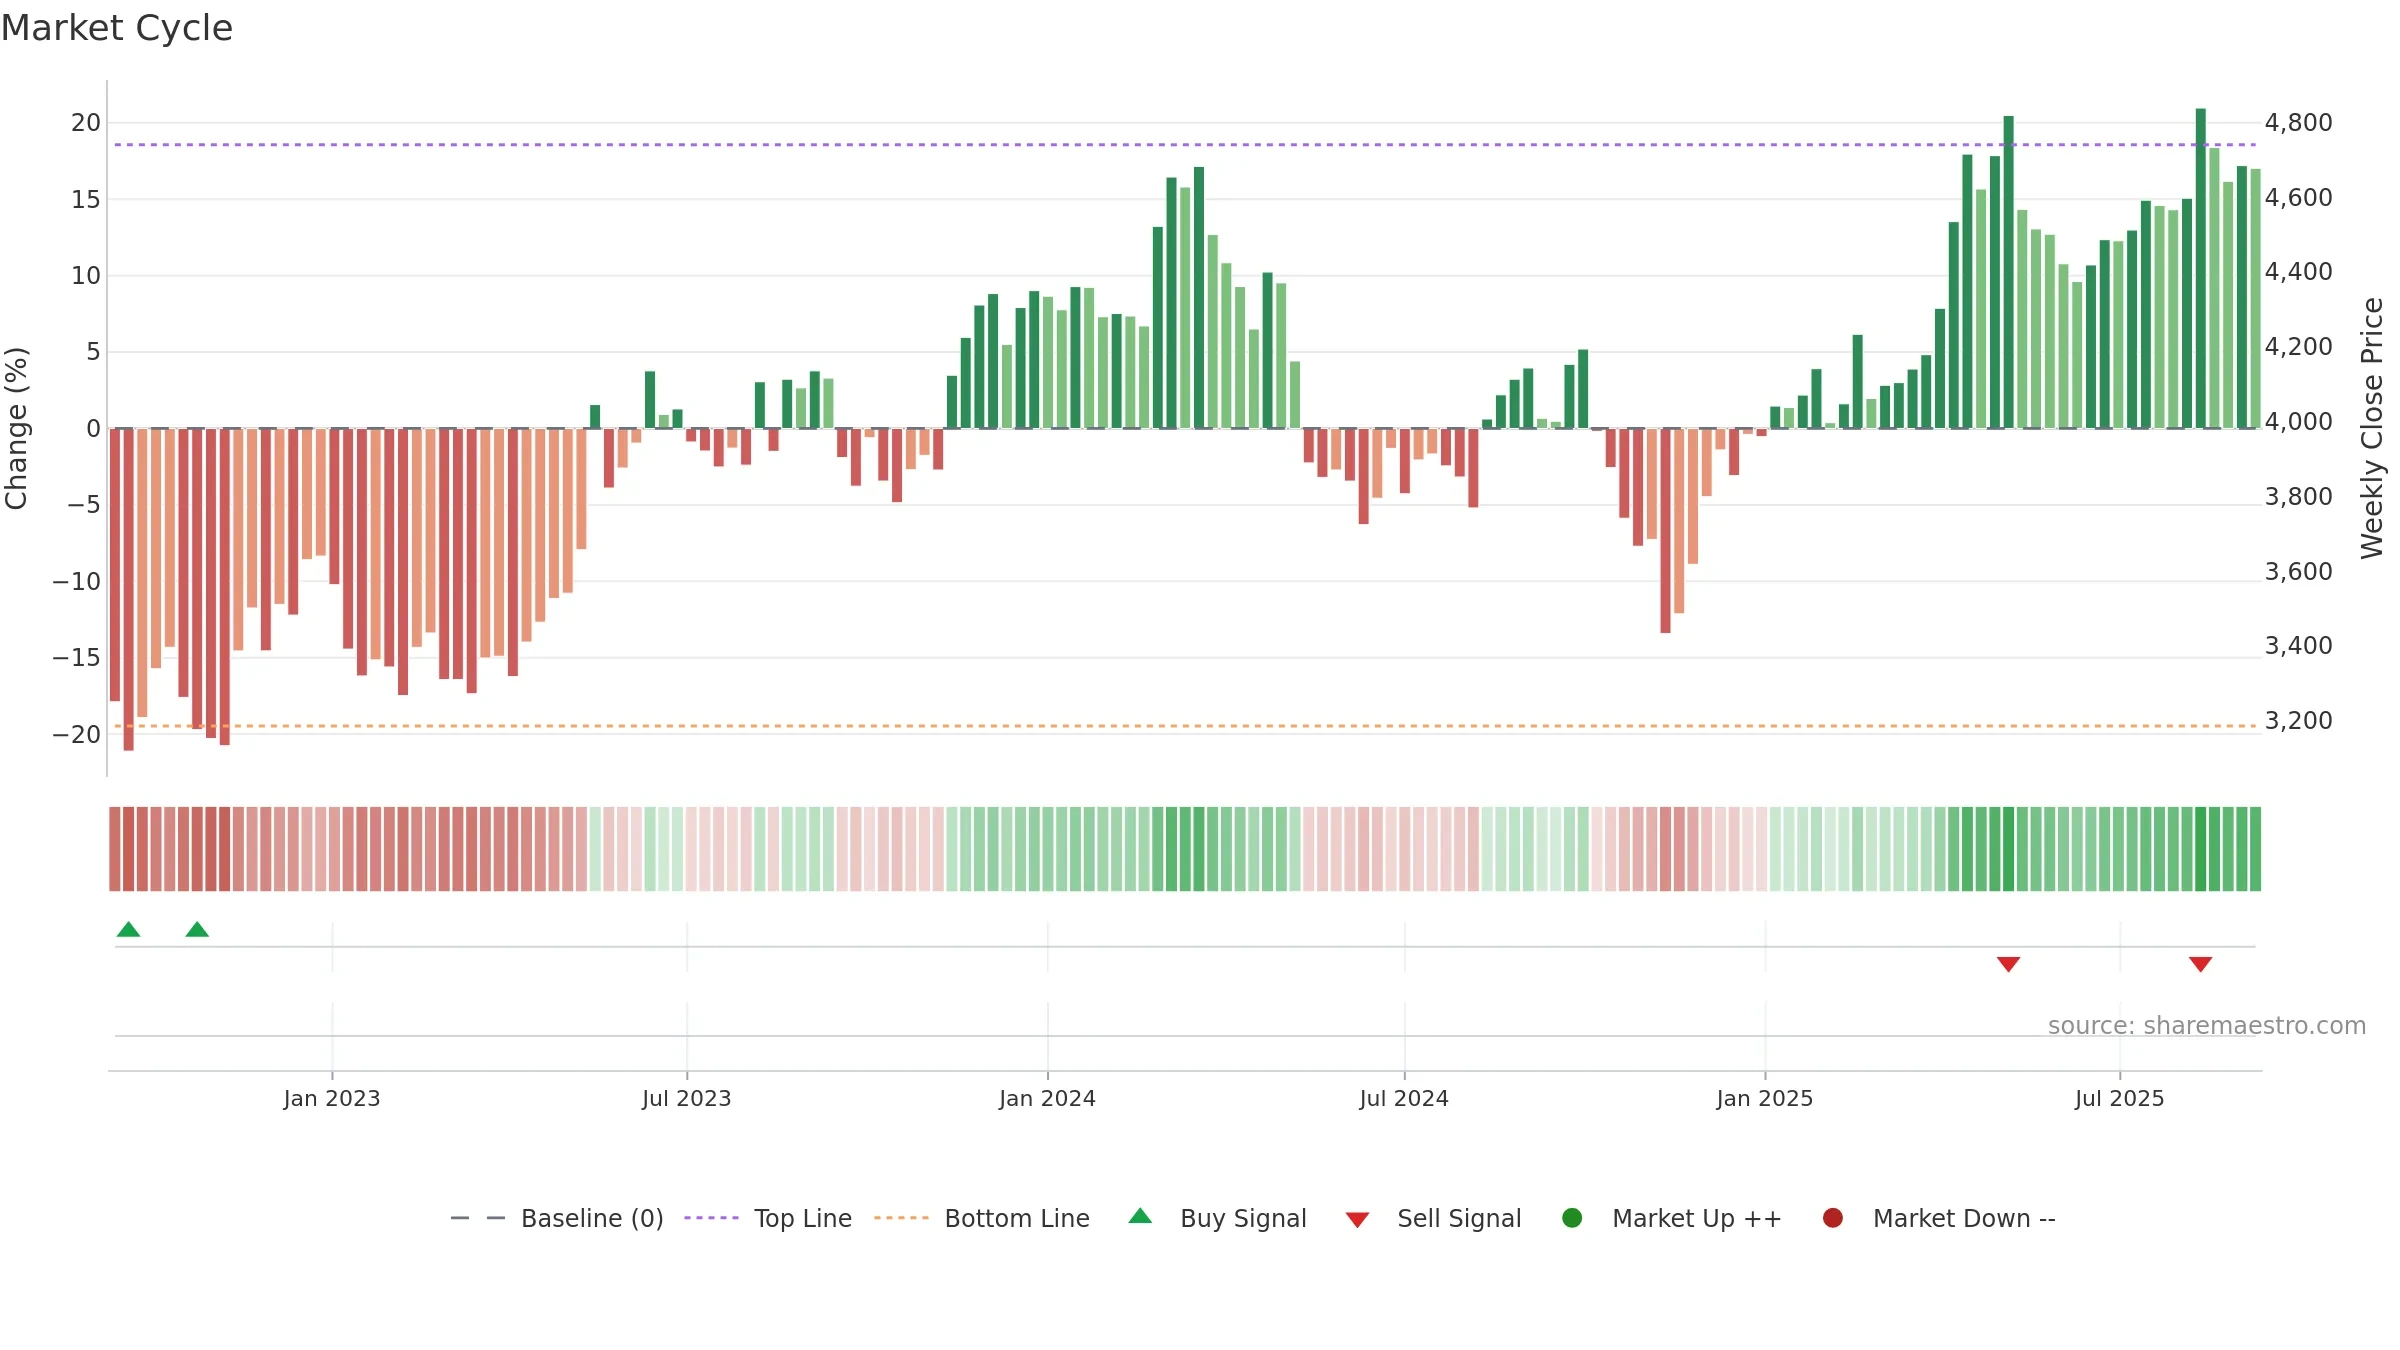Click the −20 change tick label
2400x1350 pixels.
(x=77, y=734)
